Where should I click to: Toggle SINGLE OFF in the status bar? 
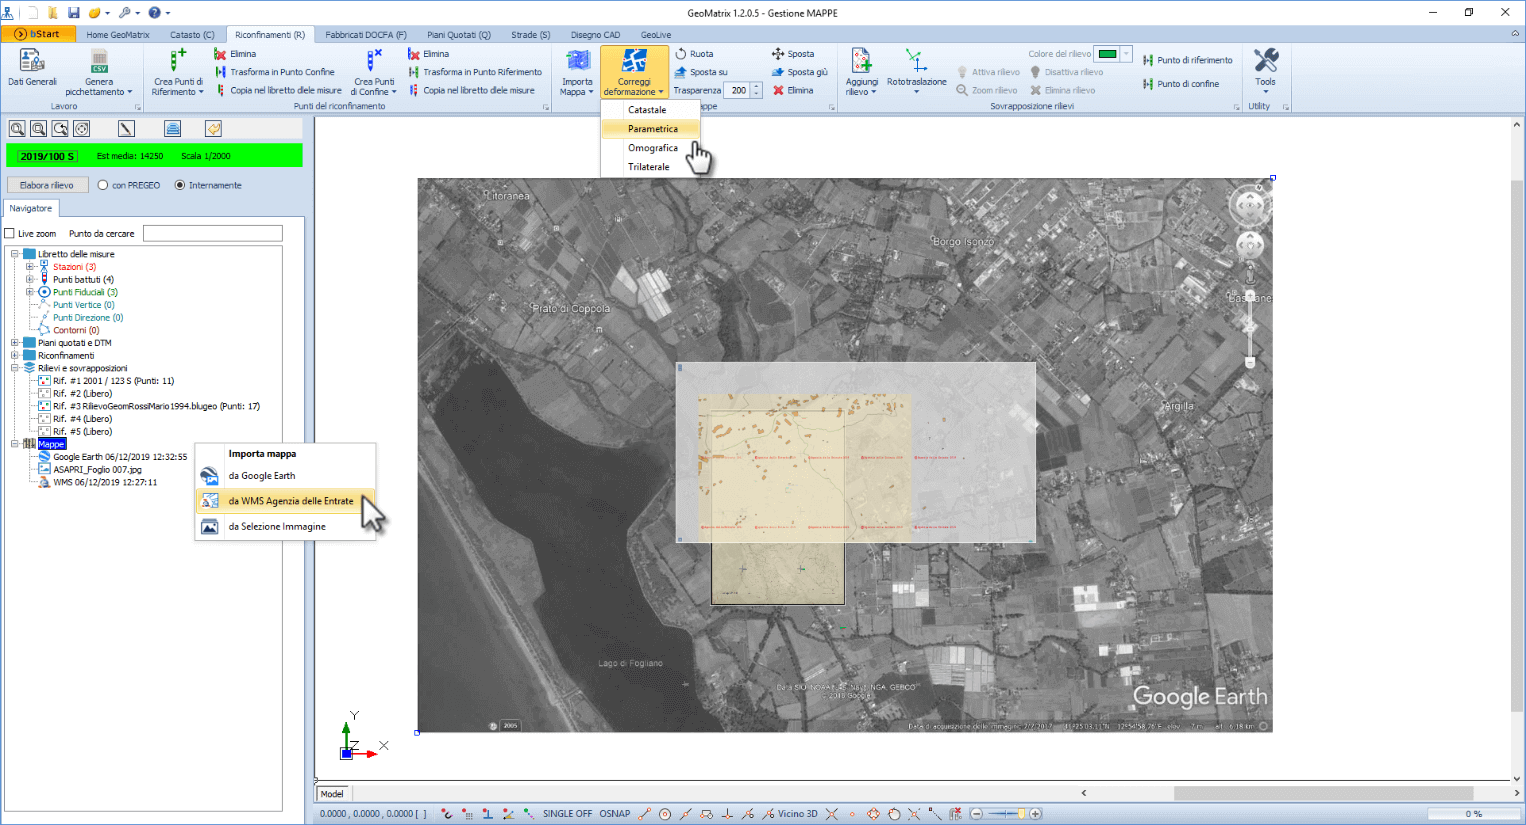567,814
